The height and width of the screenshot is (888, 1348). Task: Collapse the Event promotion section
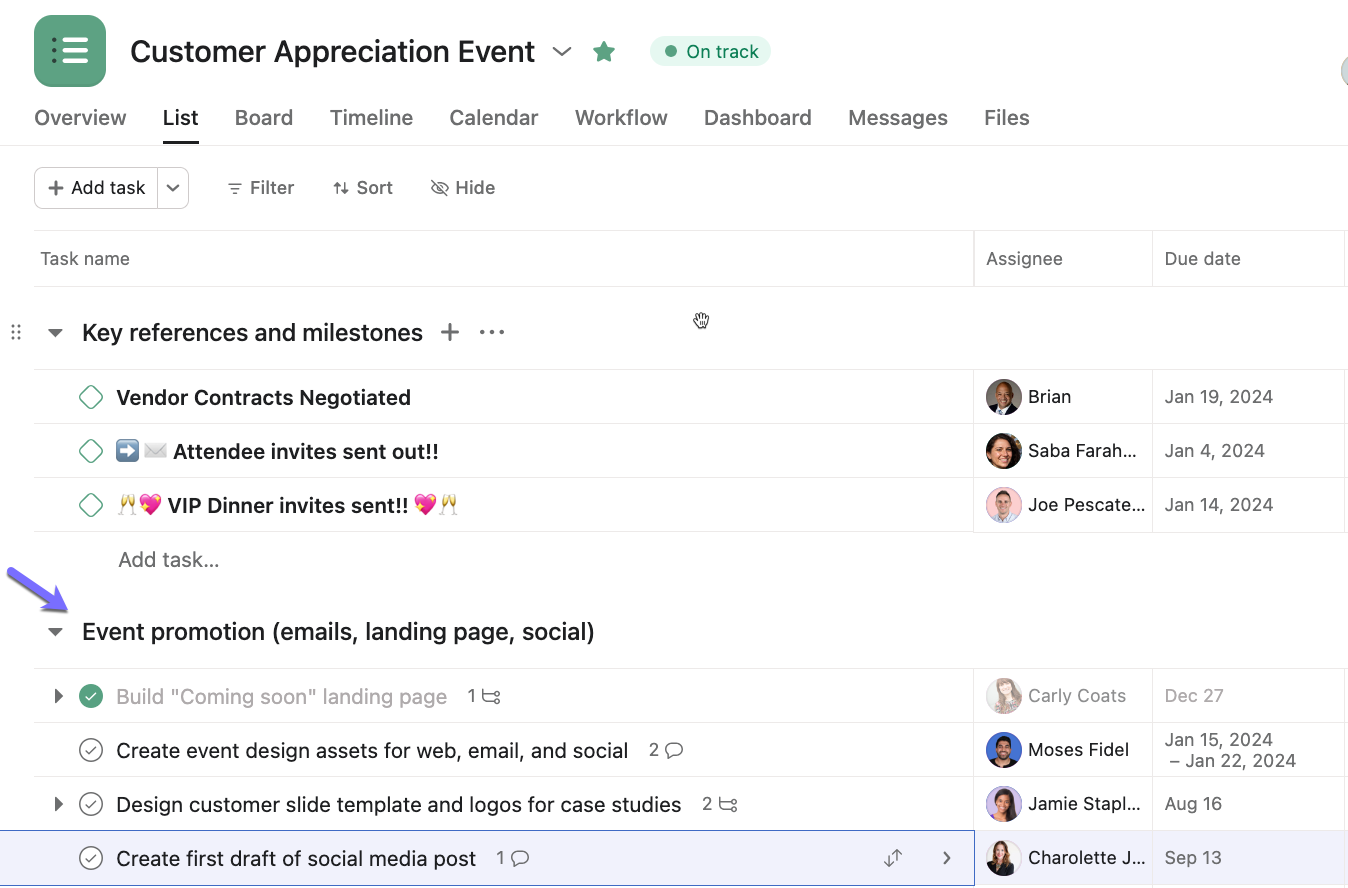point(56,632)
